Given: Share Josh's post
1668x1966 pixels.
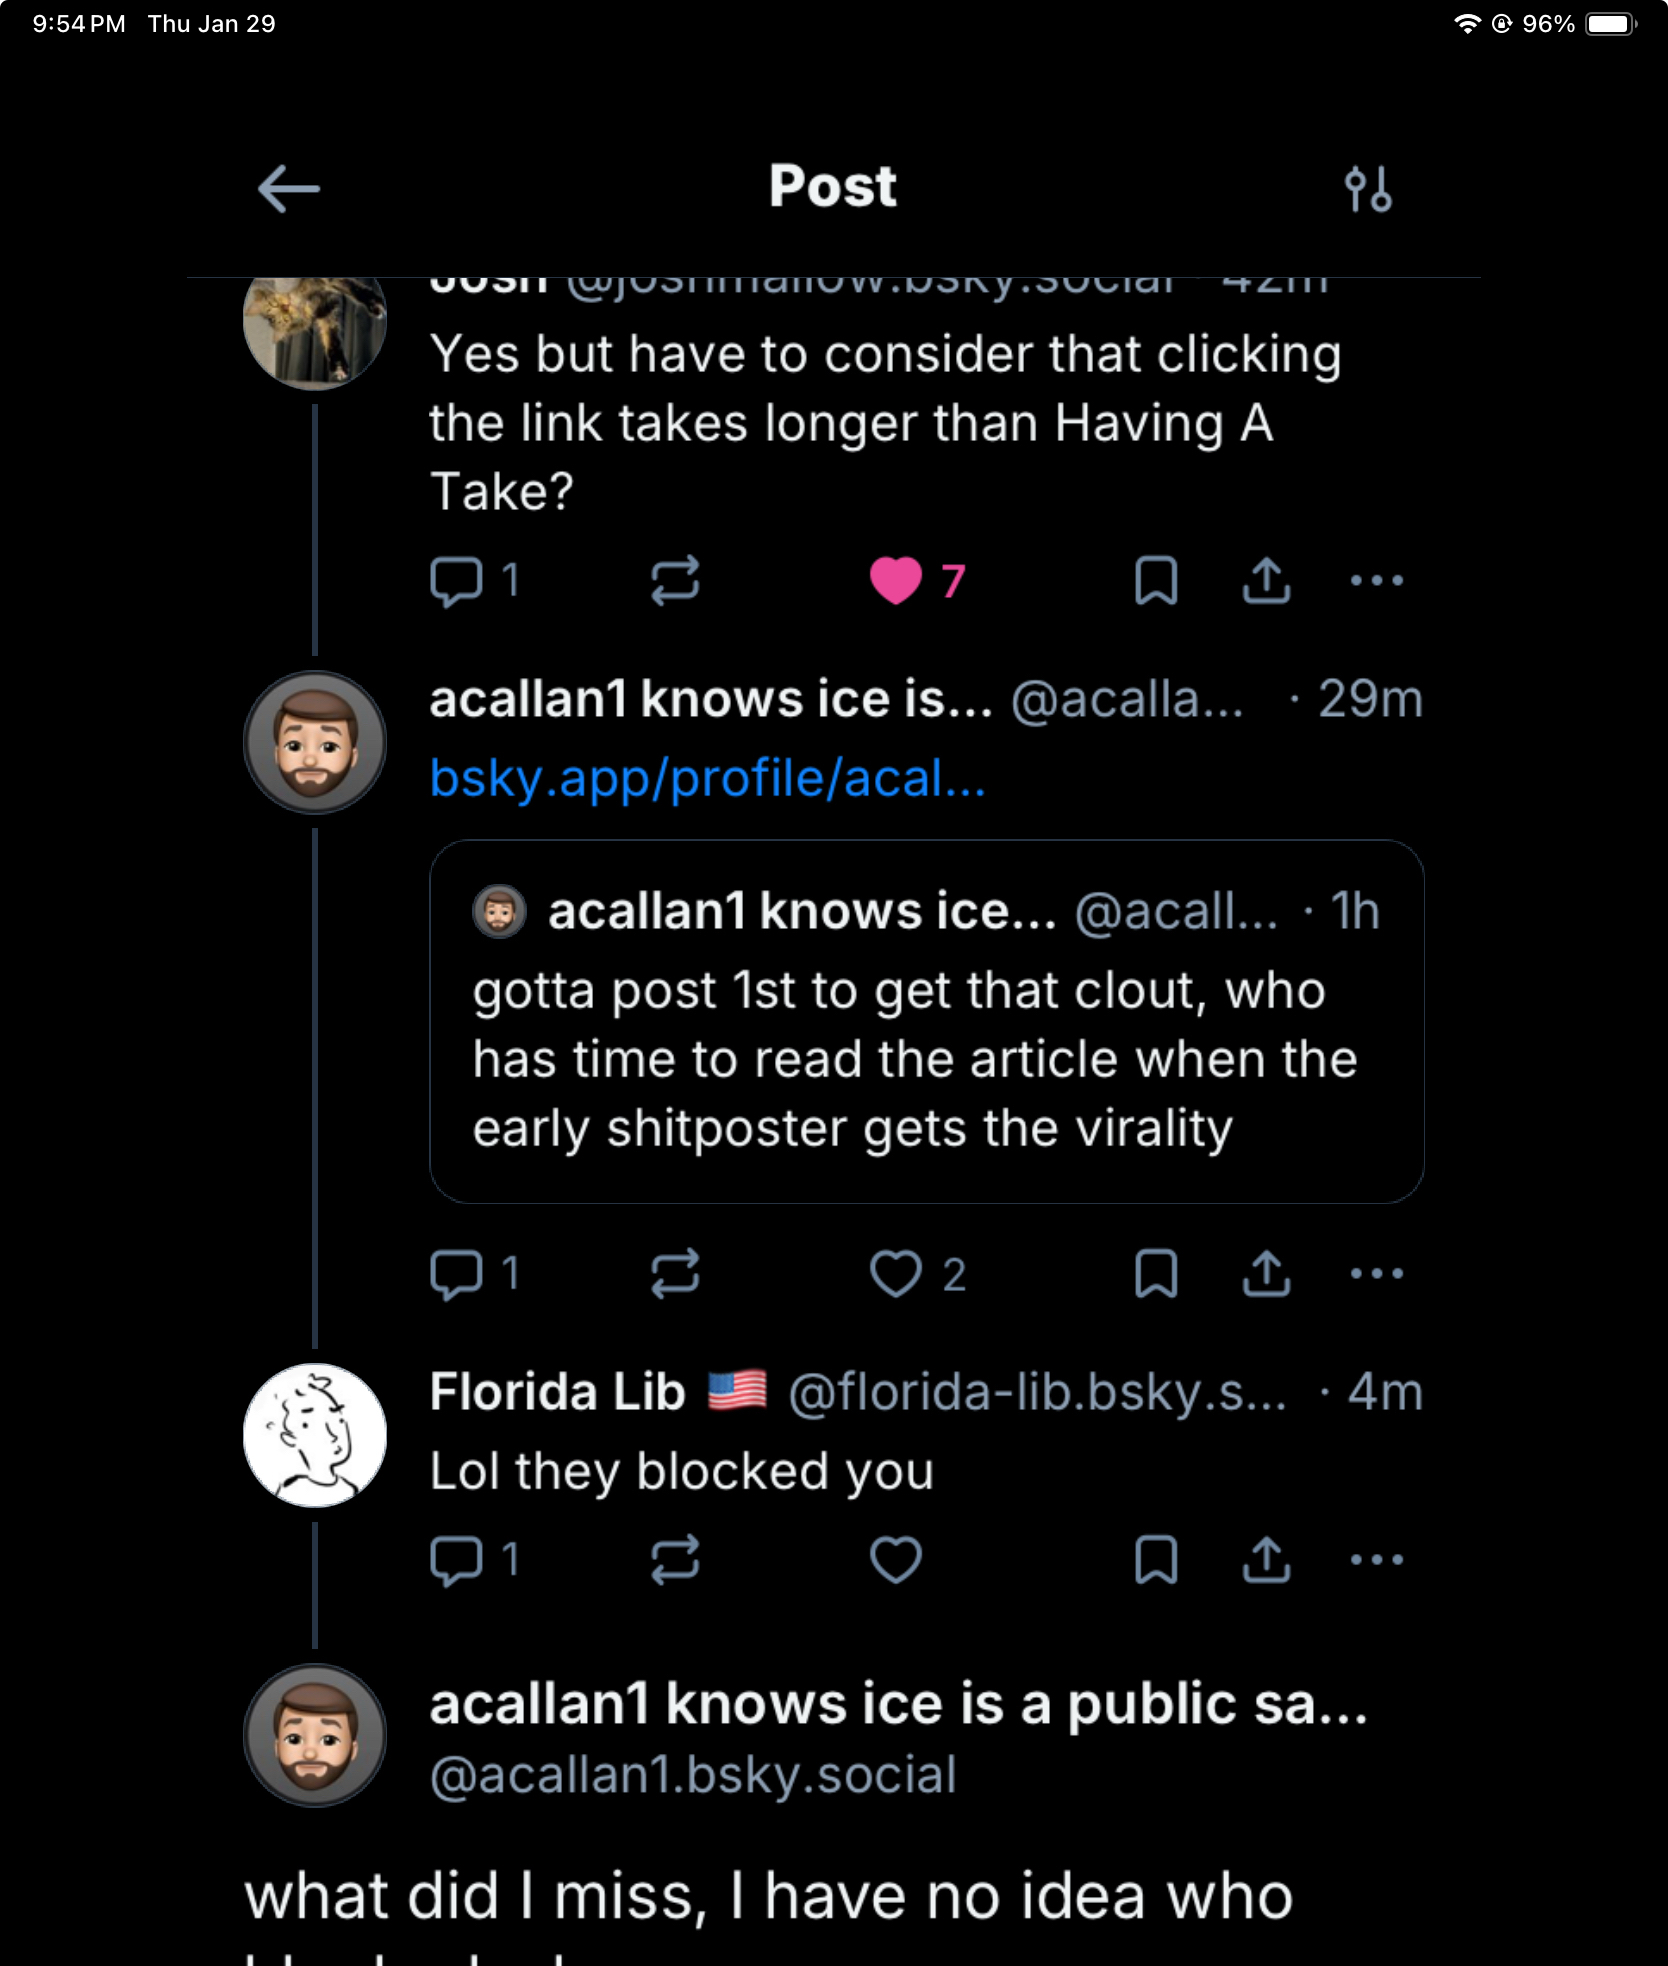Looking at the screenshot, I should coord(1266,580).
